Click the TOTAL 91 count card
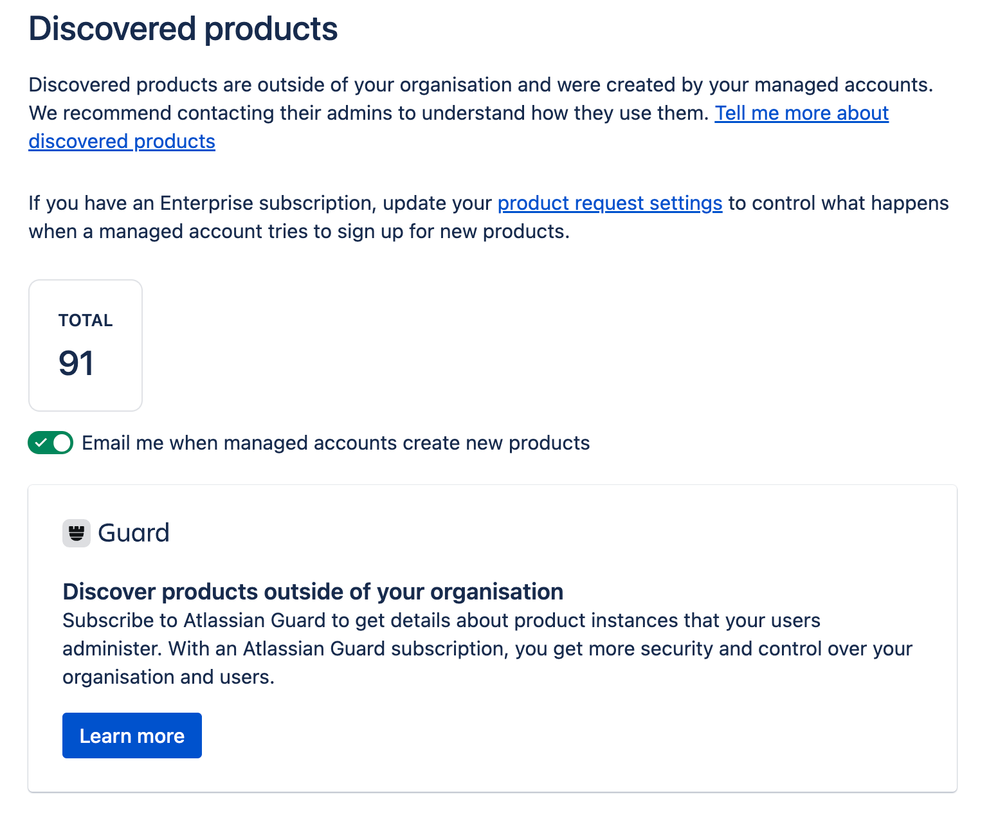This screenshot has width=998, height=826. click(x=85, y=346)
